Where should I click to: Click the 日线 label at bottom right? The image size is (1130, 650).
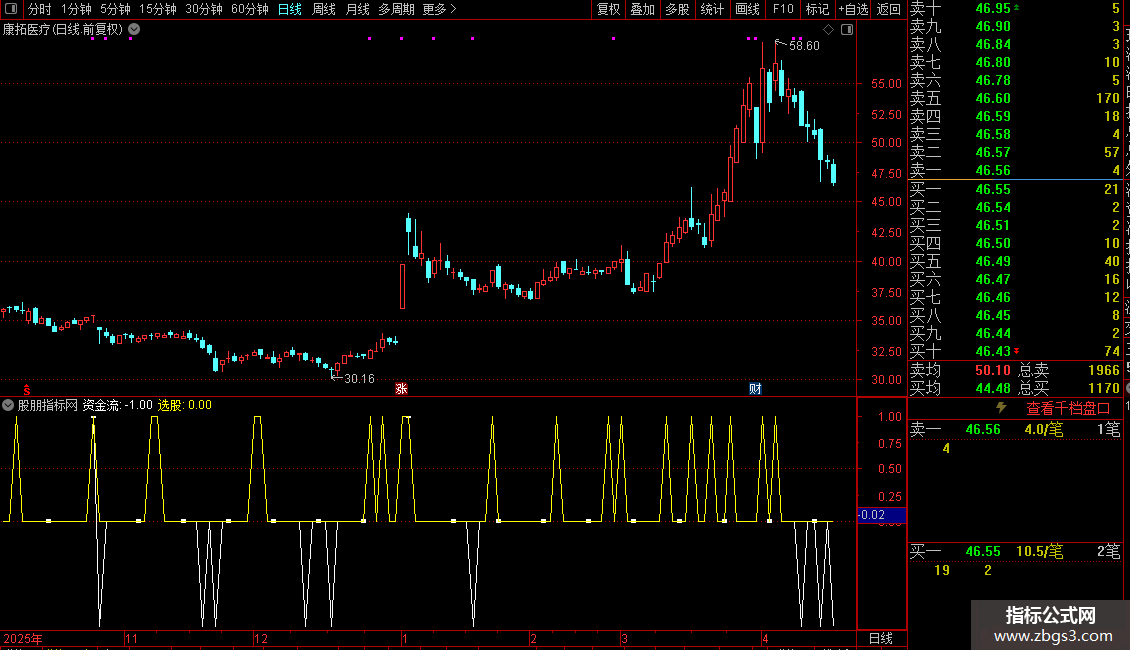click(x=881, y=638)
